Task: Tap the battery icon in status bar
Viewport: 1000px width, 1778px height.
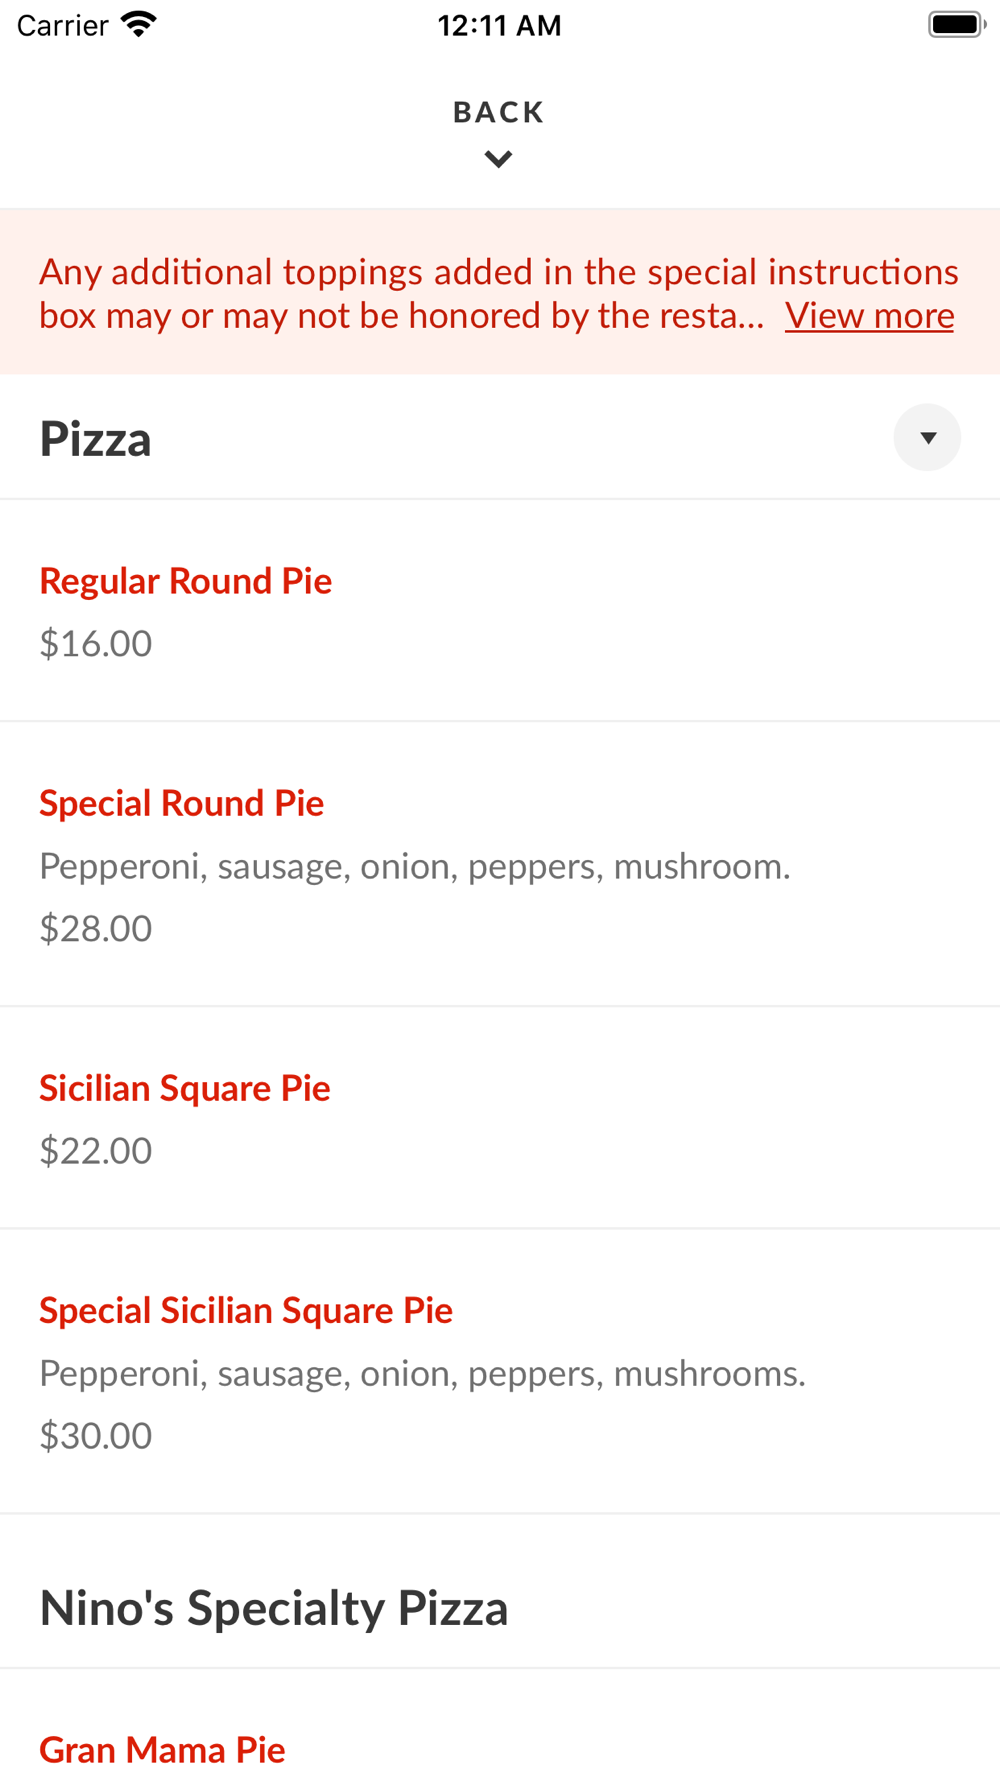Action: (x=956, y=24)
